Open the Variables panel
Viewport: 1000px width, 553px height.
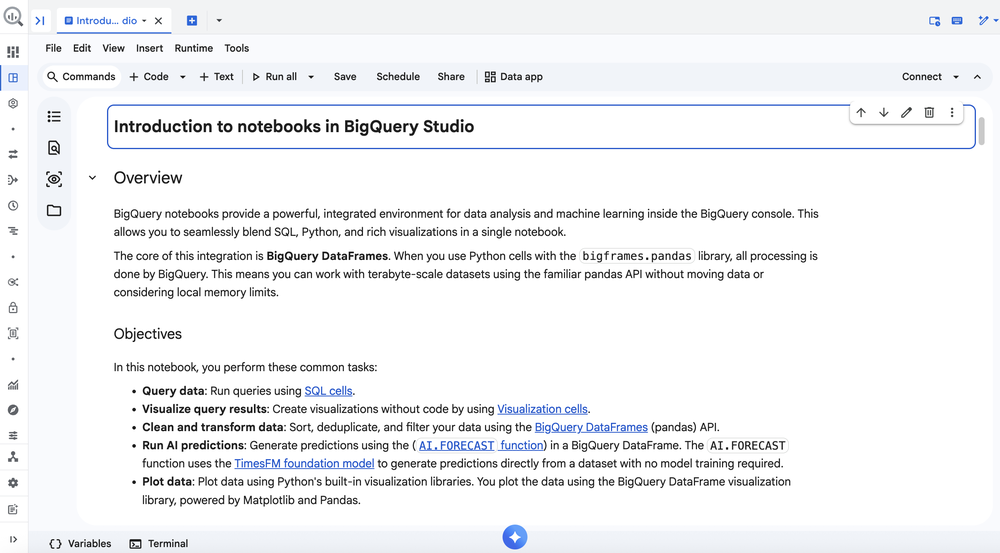coord(80,543)
